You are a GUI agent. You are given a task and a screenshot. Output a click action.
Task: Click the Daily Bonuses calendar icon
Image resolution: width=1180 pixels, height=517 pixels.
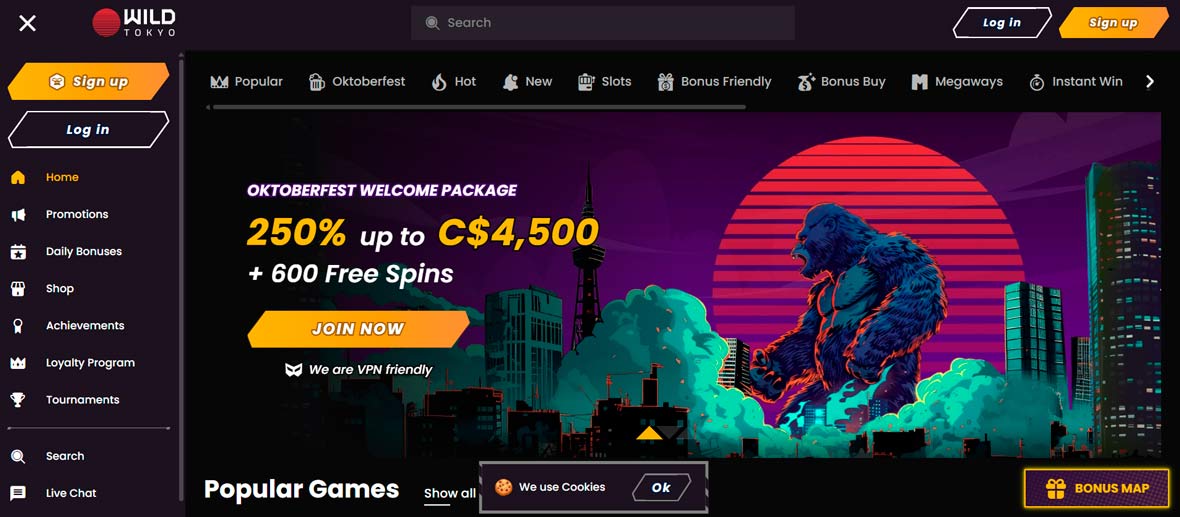click(x=18, y=252)
